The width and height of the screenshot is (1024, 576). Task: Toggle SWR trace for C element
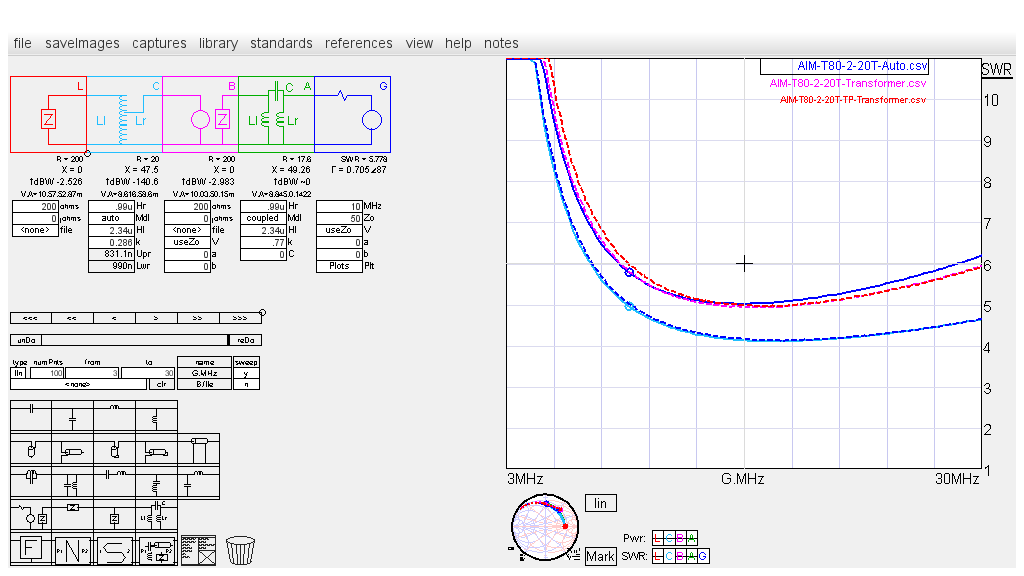click(669, 556)
